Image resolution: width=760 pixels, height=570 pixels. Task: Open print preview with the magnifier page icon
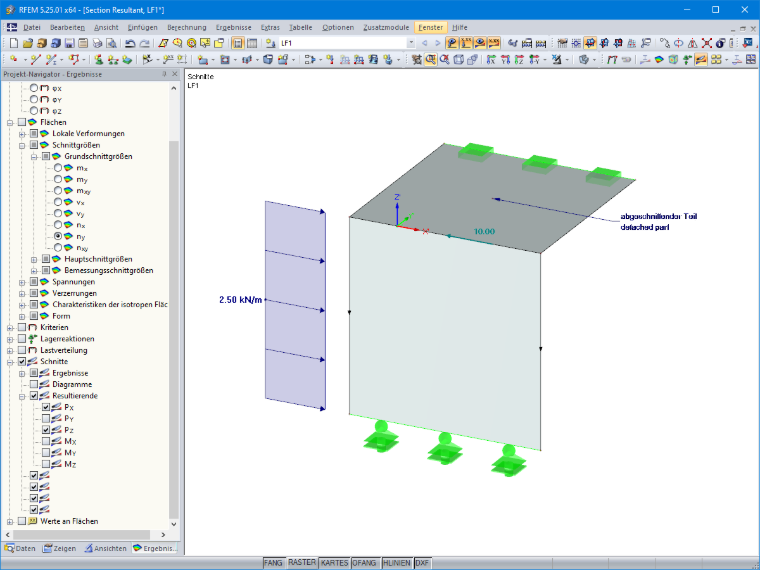[111, 43]
